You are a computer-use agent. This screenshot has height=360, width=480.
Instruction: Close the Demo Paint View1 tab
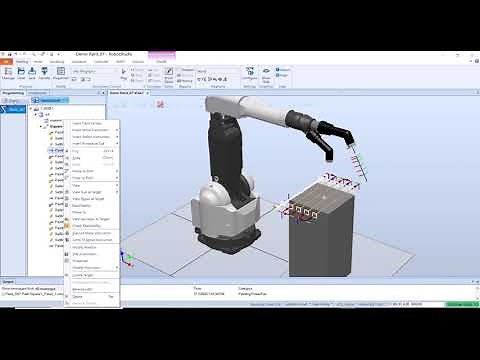[147, 93]
